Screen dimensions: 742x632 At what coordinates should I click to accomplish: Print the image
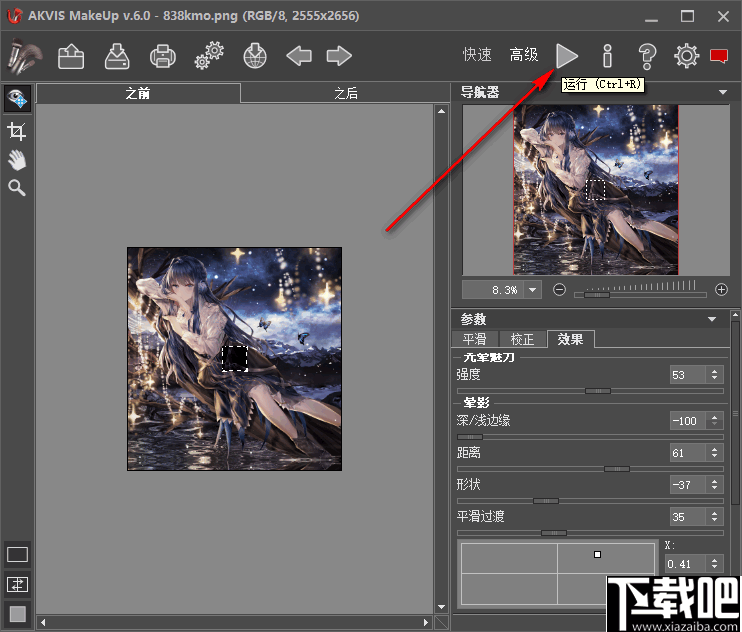[x=163, y=56]
